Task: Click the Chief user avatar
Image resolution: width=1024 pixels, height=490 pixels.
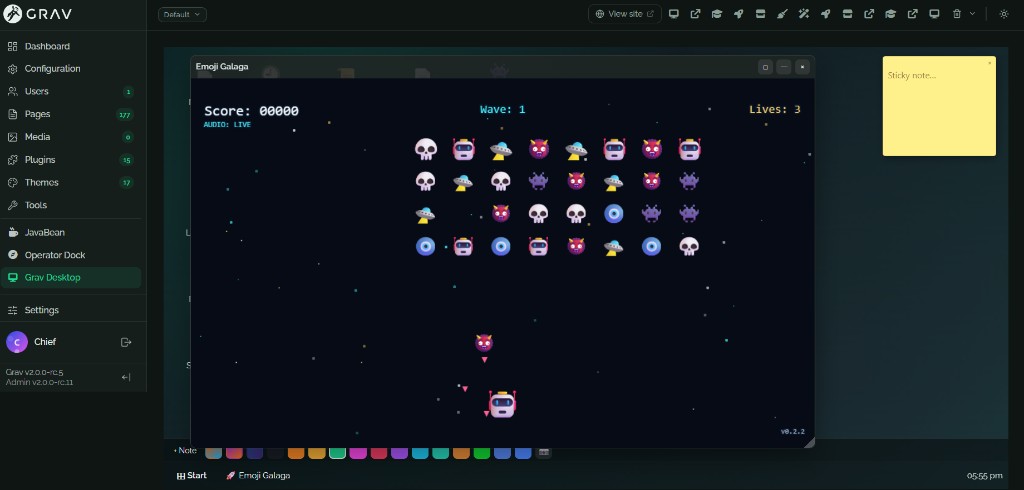Action: click(x=17, y=342)
